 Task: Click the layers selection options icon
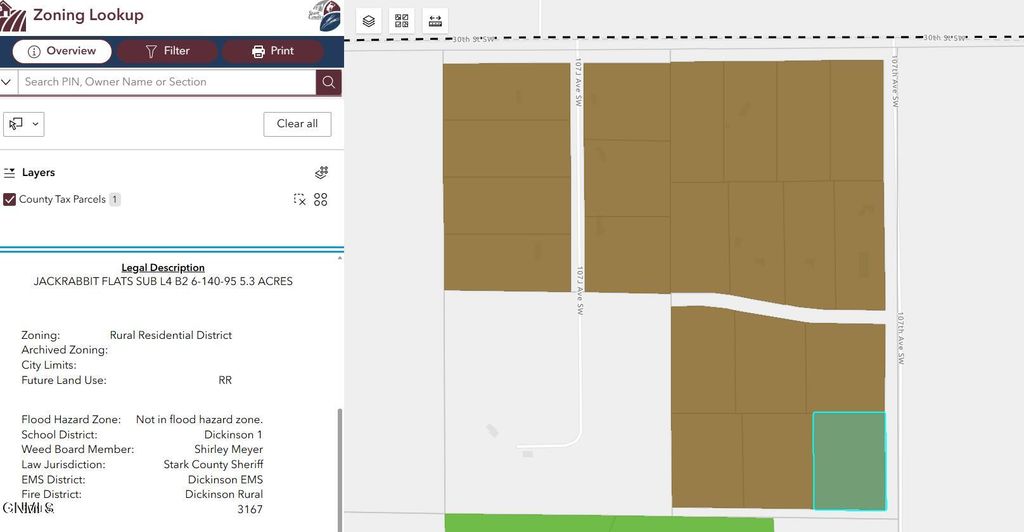(x=321, y=173)
